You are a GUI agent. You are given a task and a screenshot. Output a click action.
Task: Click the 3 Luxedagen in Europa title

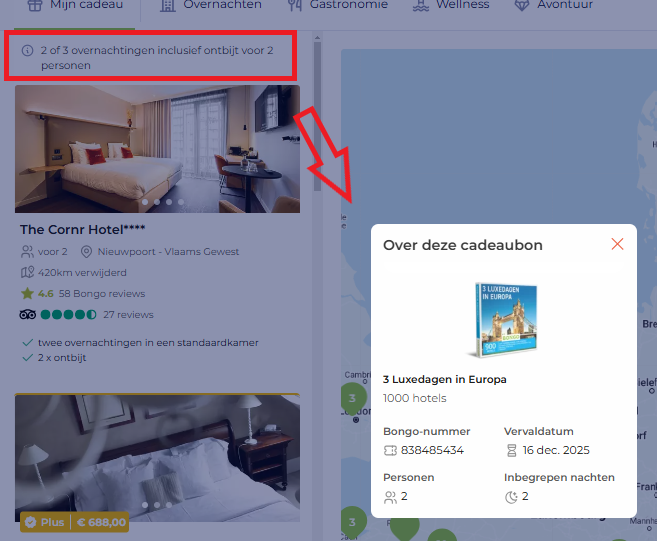click(445, 380)
